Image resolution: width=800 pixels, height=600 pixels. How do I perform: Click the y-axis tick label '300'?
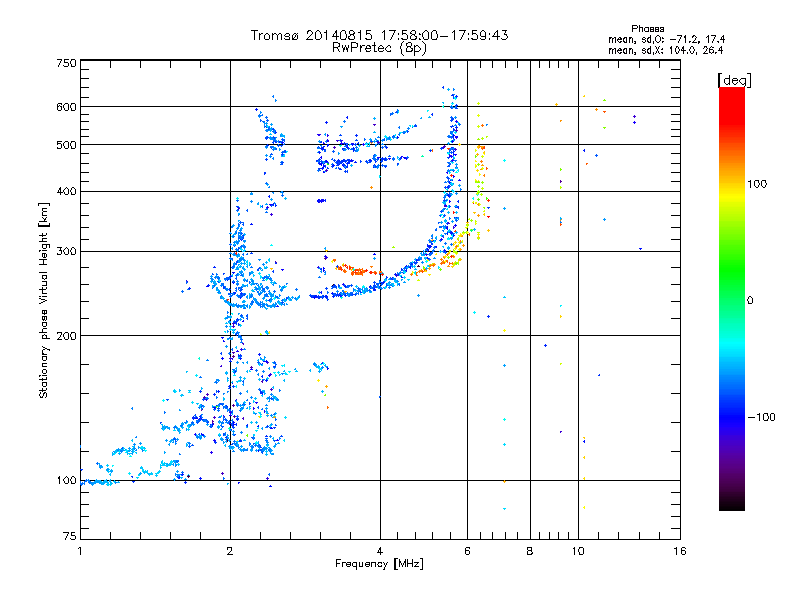click(66, 252)
